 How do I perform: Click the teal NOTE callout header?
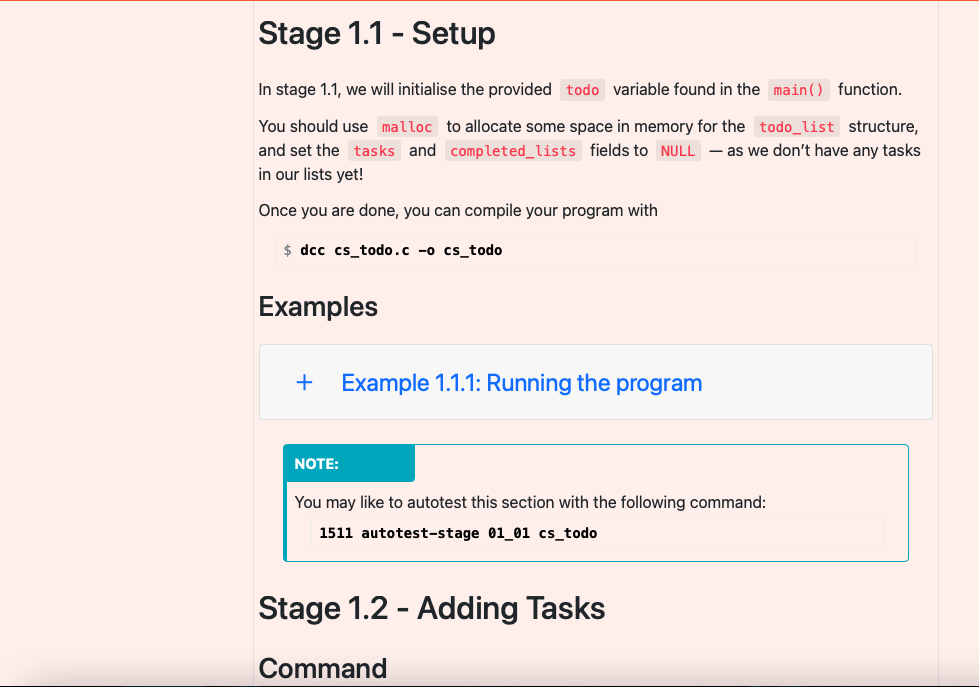click(348, 463)
